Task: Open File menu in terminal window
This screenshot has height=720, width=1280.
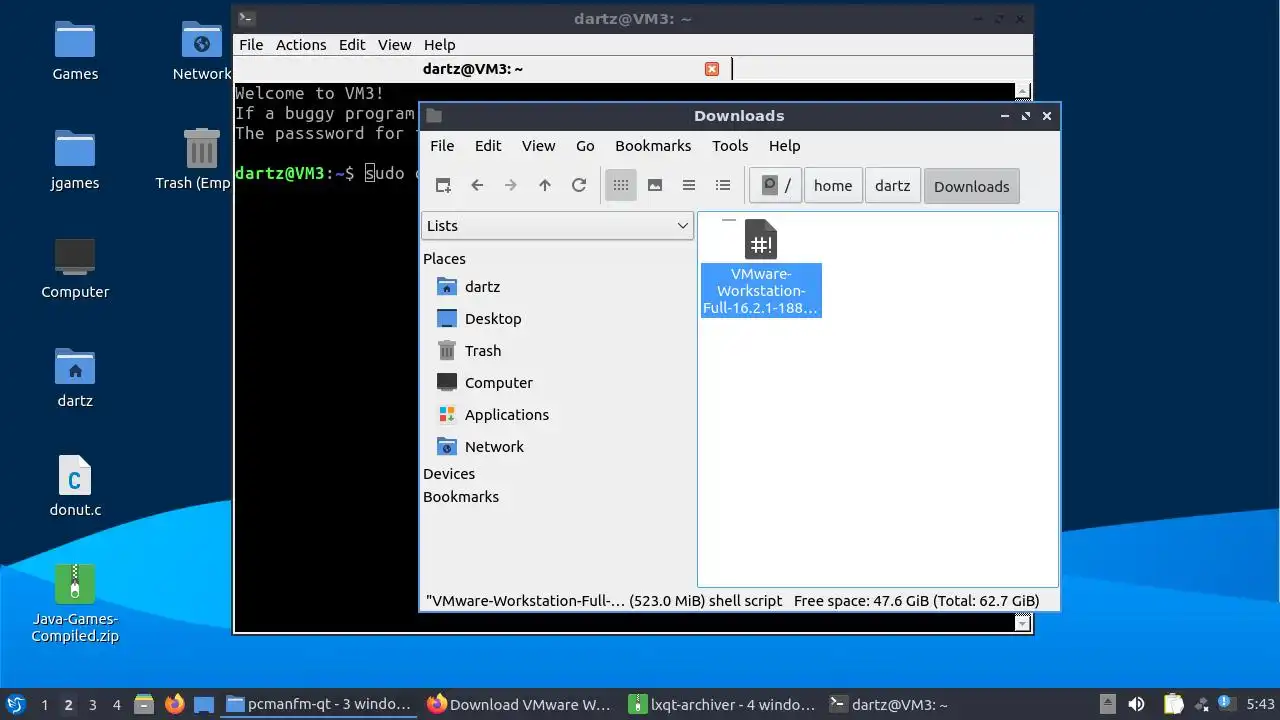Action: [x=251, y=44]
